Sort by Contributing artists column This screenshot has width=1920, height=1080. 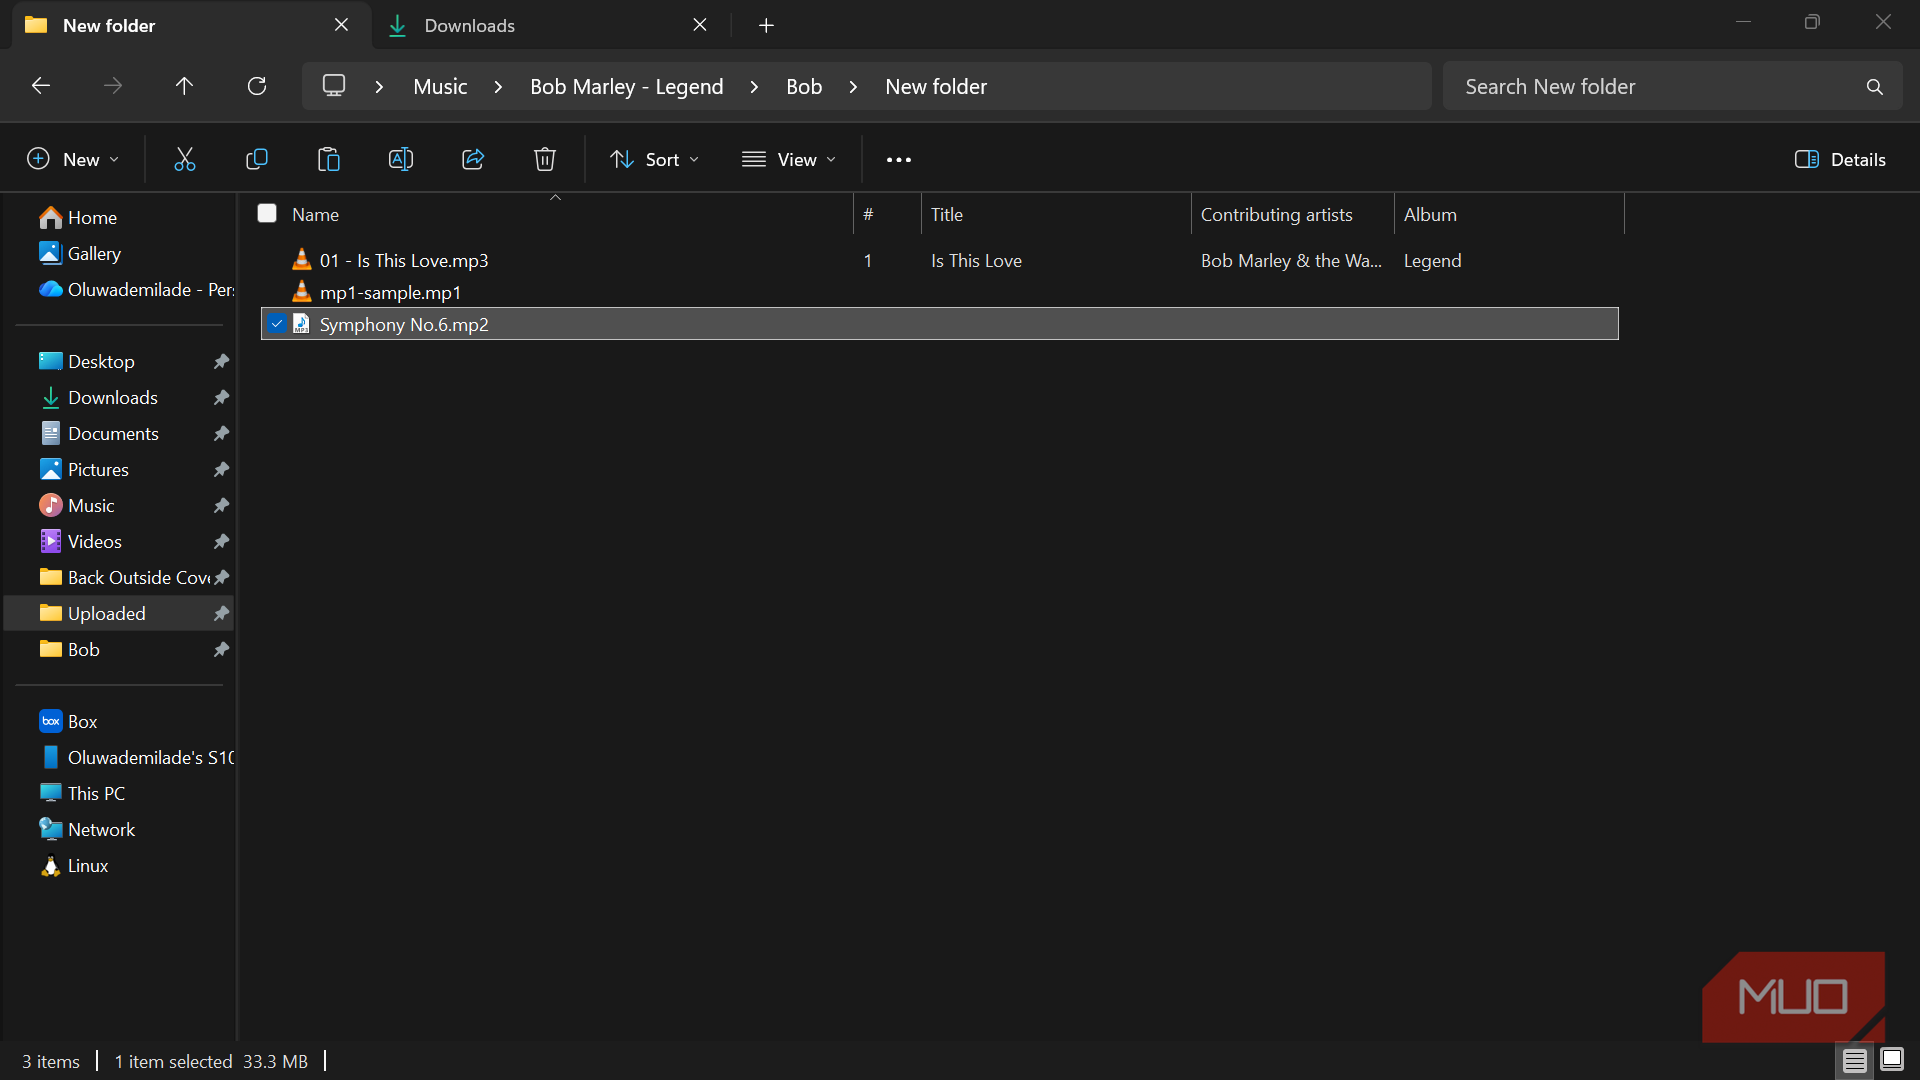coord(1293,214)
